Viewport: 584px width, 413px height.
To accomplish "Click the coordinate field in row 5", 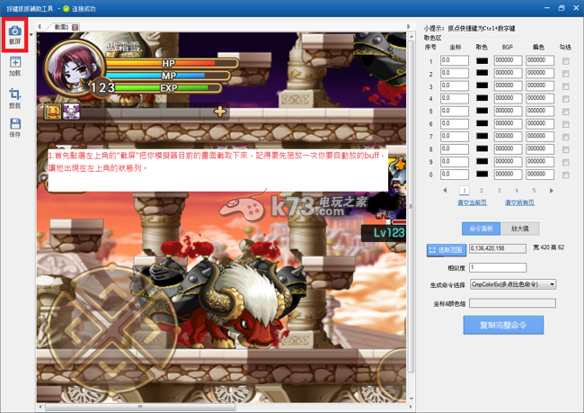I will tap(454, 111).
